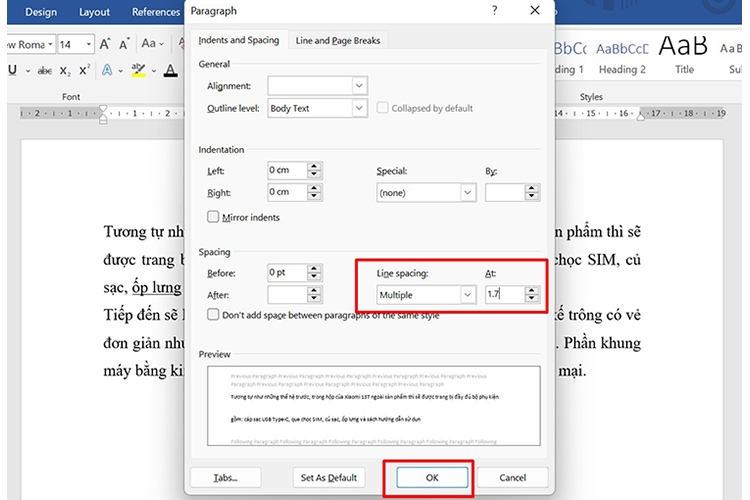Open Alignment combo box
The width and height of the screenshot is (750, 500).
[318, 86]
